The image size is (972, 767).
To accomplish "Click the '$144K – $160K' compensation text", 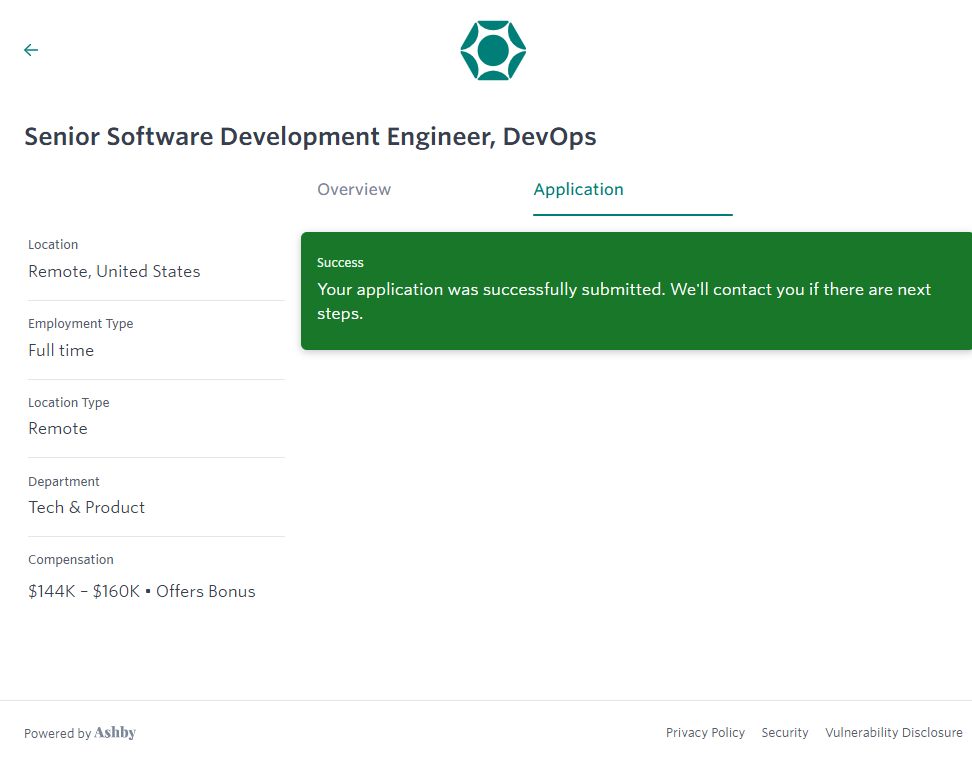I will click(84, 592).
